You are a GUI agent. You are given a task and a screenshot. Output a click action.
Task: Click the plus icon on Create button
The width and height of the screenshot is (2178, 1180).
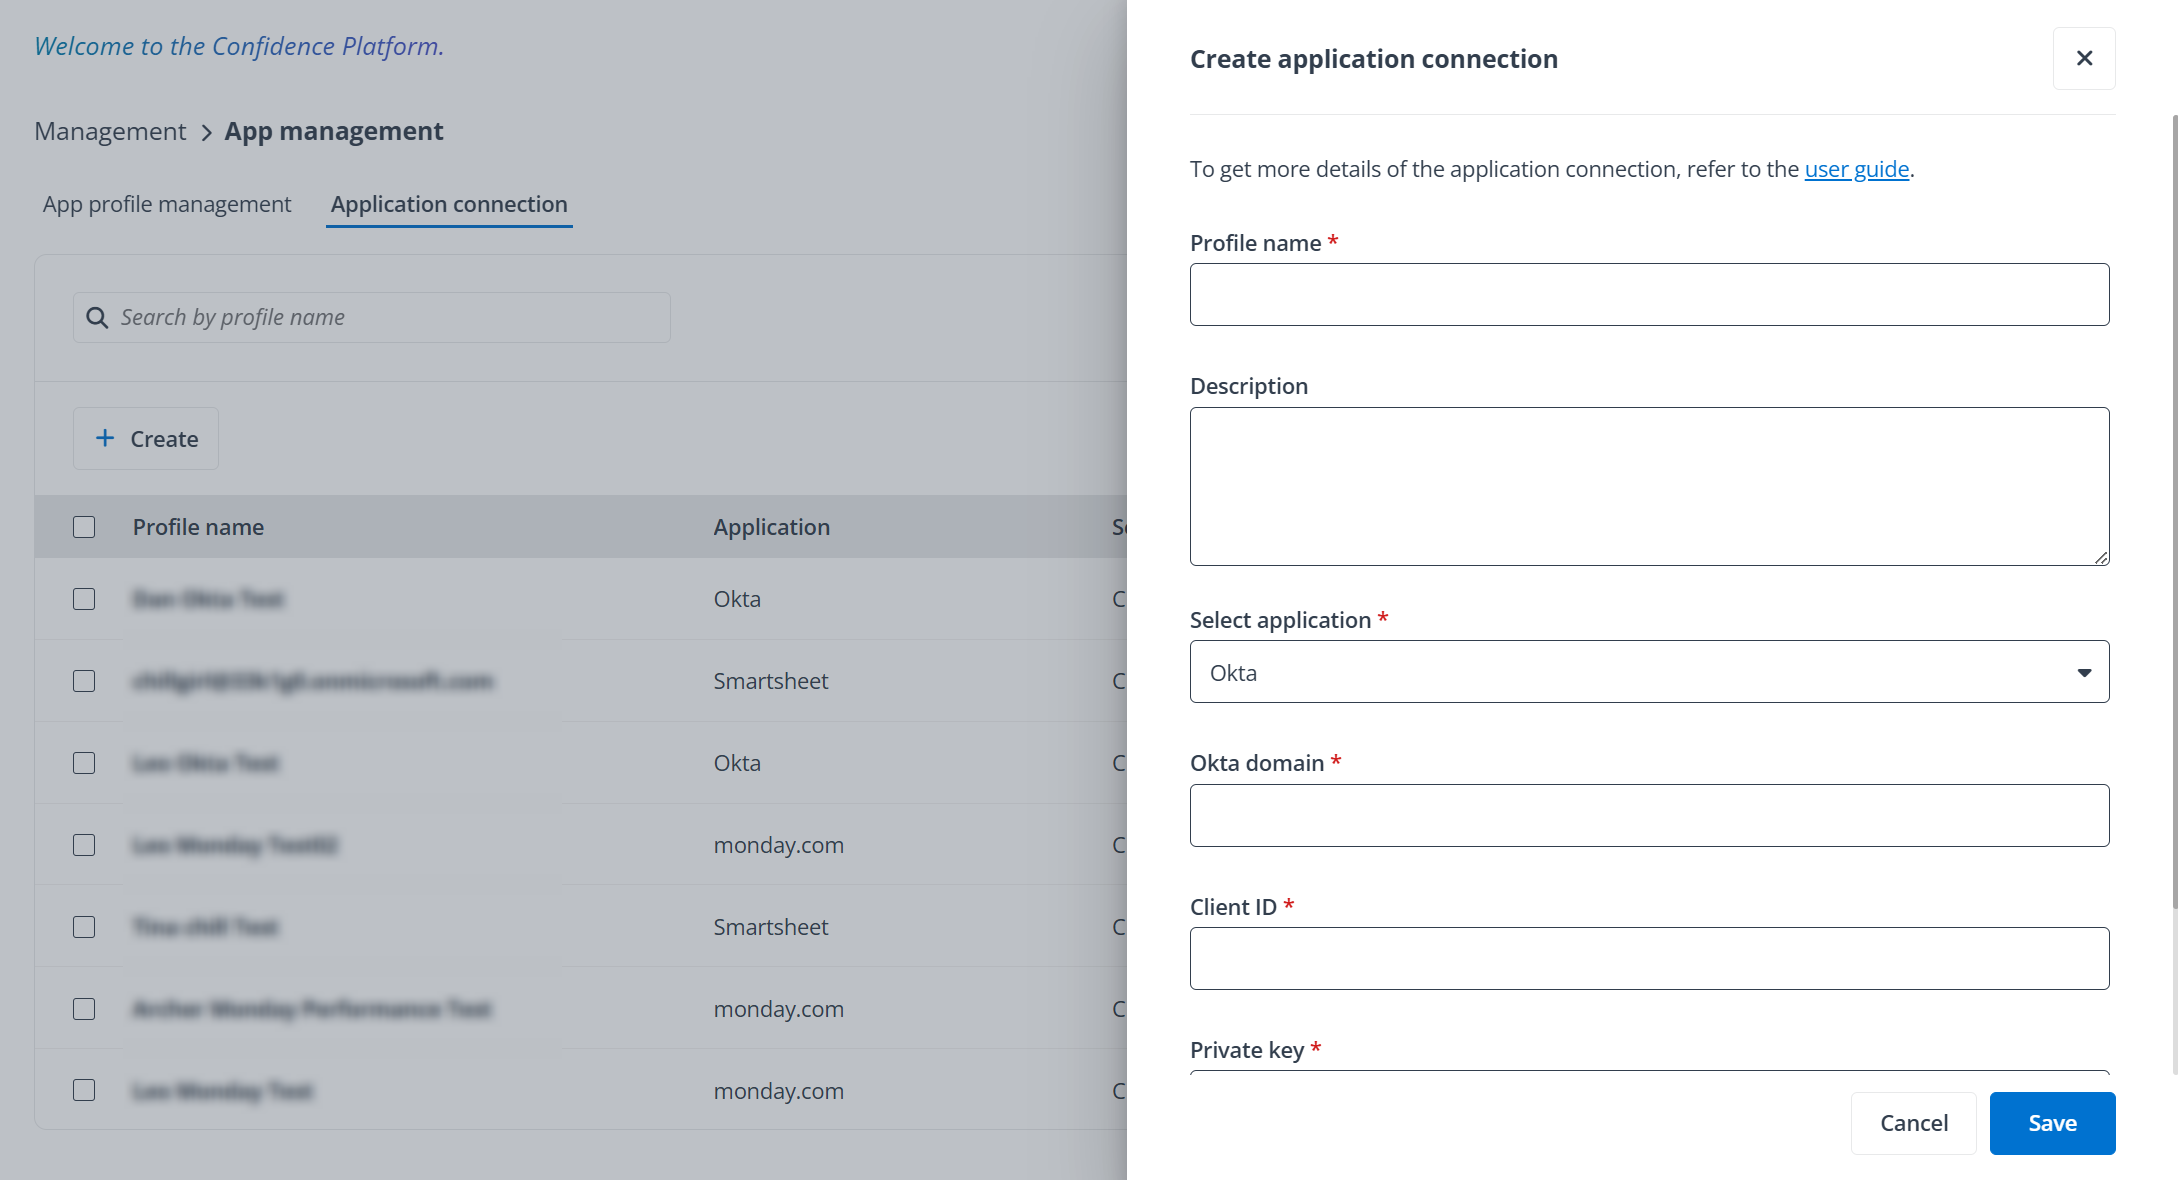click(x=105, y=438)
